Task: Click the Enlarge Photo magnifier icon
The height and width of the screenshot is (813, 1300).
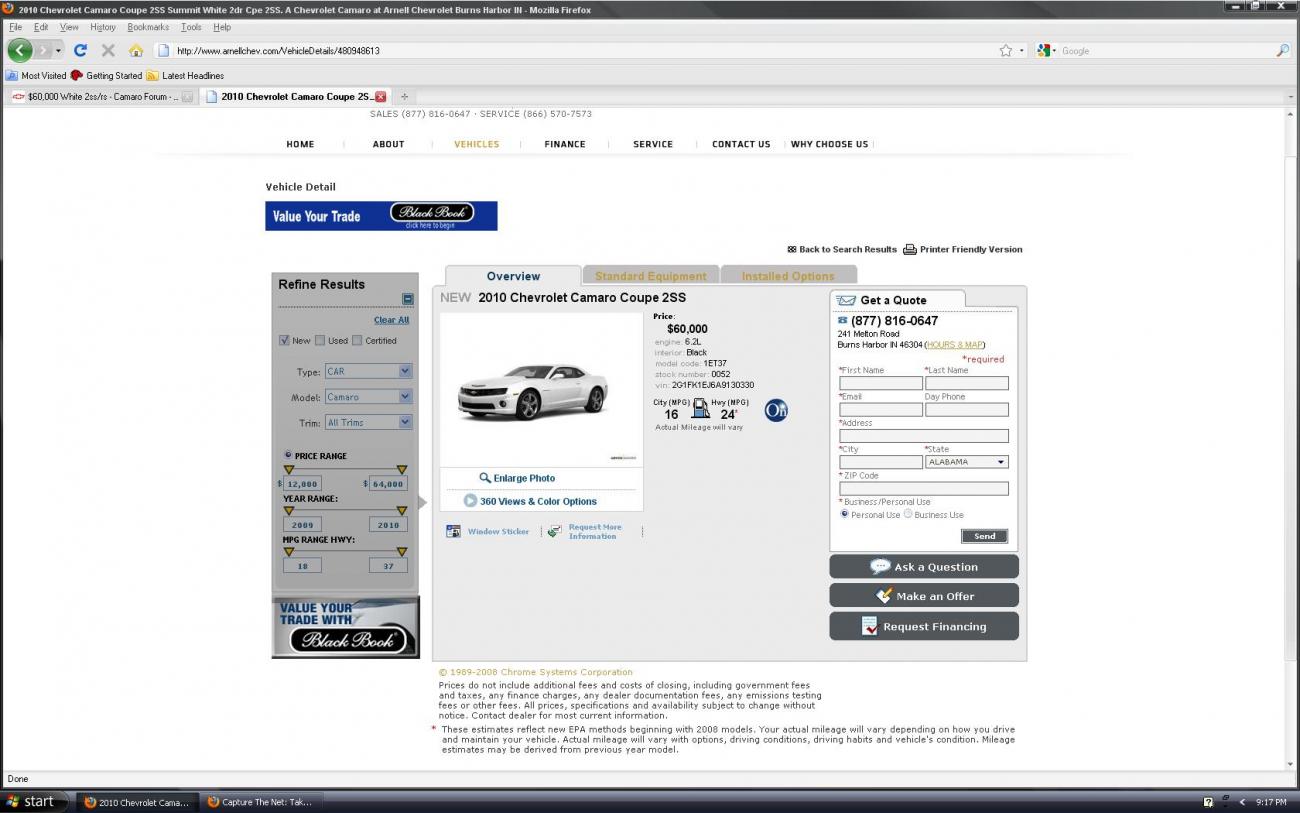Action: click(x=485, y=478)
